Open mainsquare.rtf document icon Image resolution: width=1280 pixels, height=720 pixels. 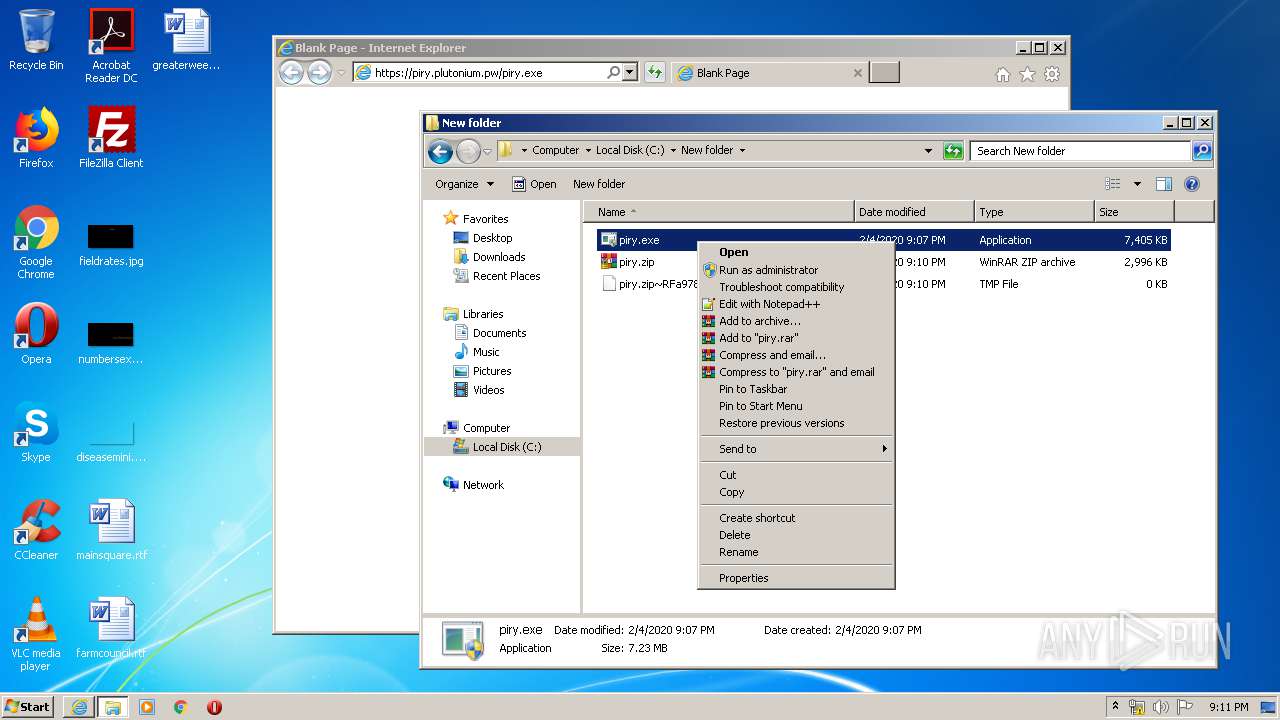coord(111,530)
